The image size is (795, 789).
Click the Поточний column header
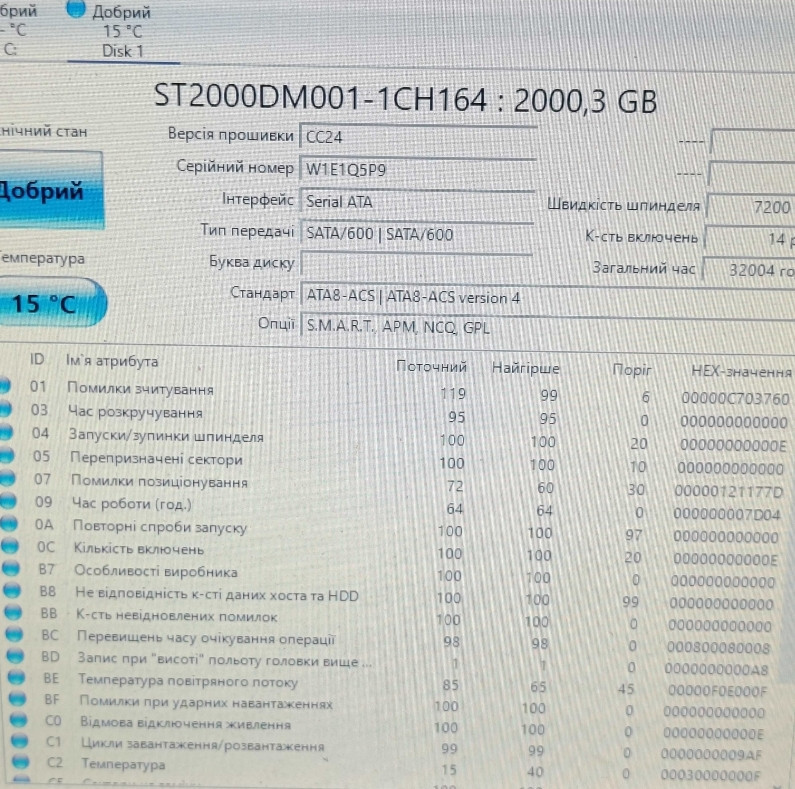[x=431, y=367]
